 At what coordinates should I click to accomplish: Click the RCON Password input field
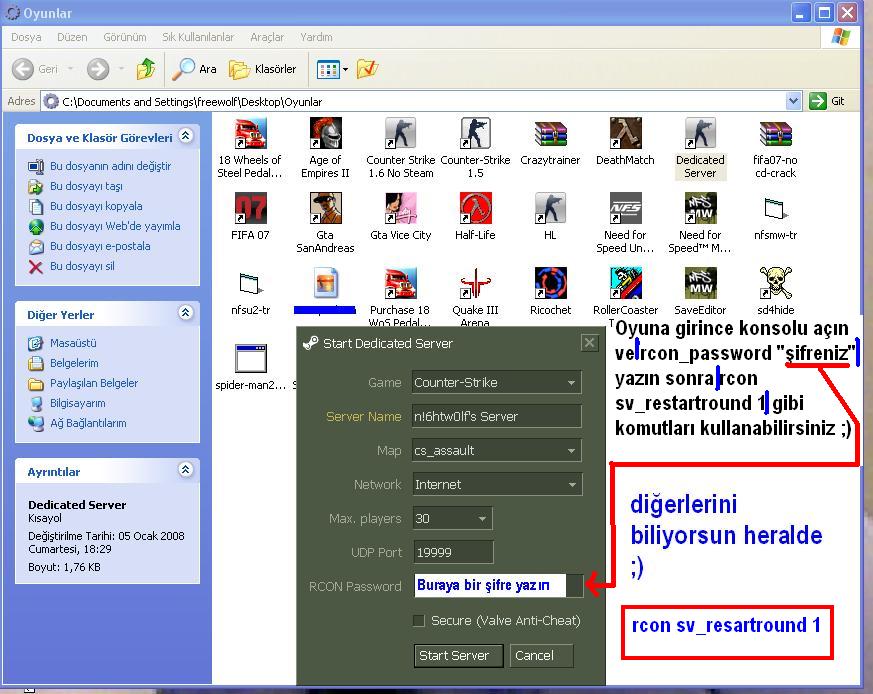coord(498,585)
